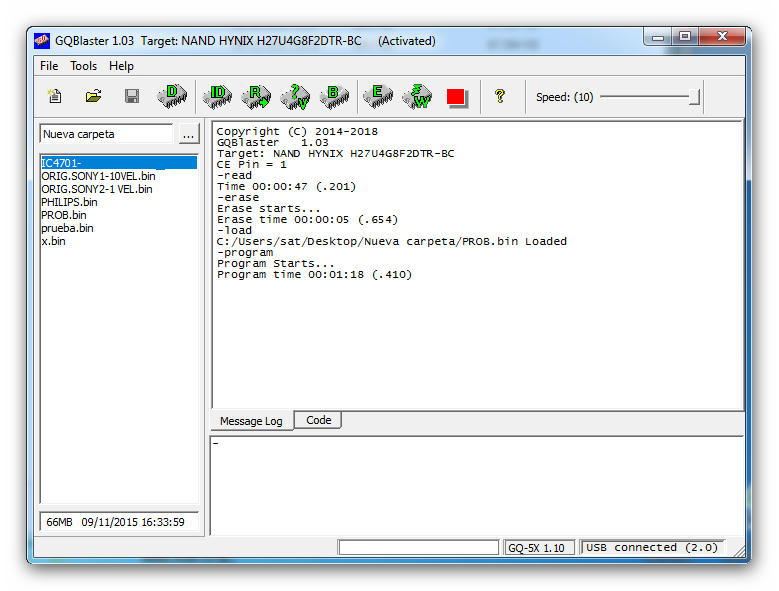Image resolution: width=779 pixels, height=591 pixels.
Task: Open the File menu
Action: [x=49, y=66]
